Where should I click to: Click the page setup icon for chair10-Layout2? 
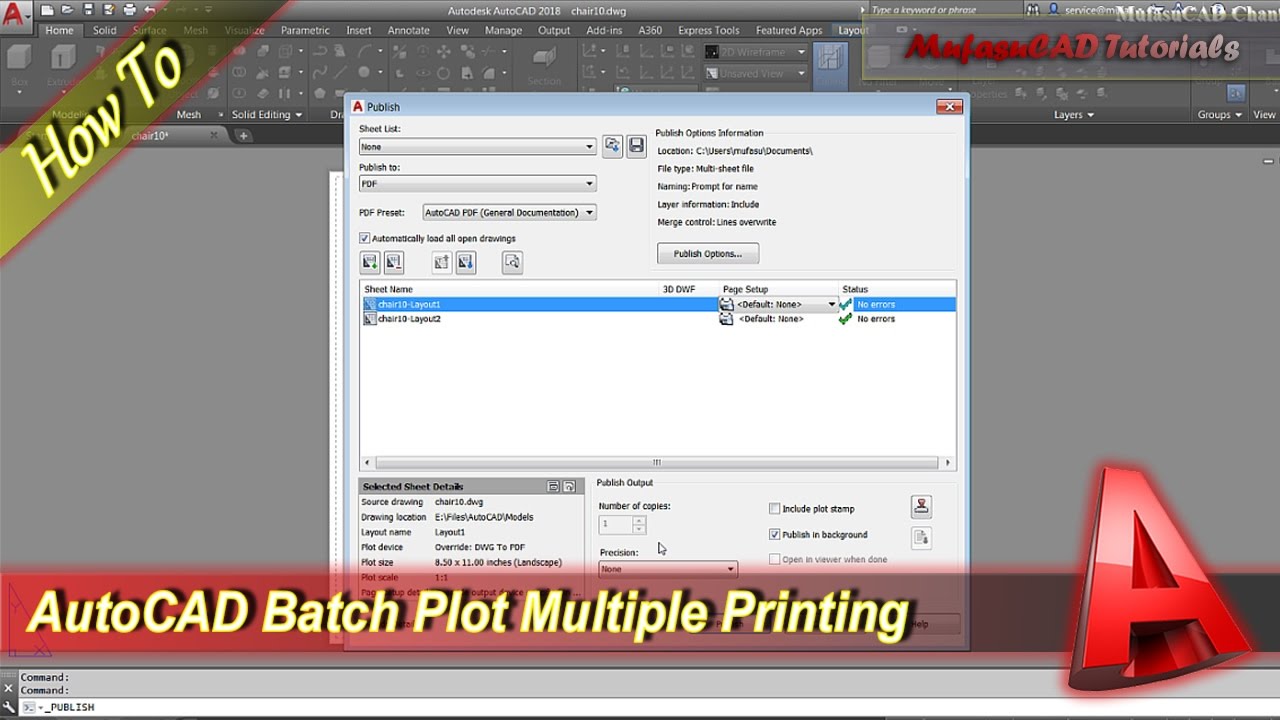pos(727,319)
